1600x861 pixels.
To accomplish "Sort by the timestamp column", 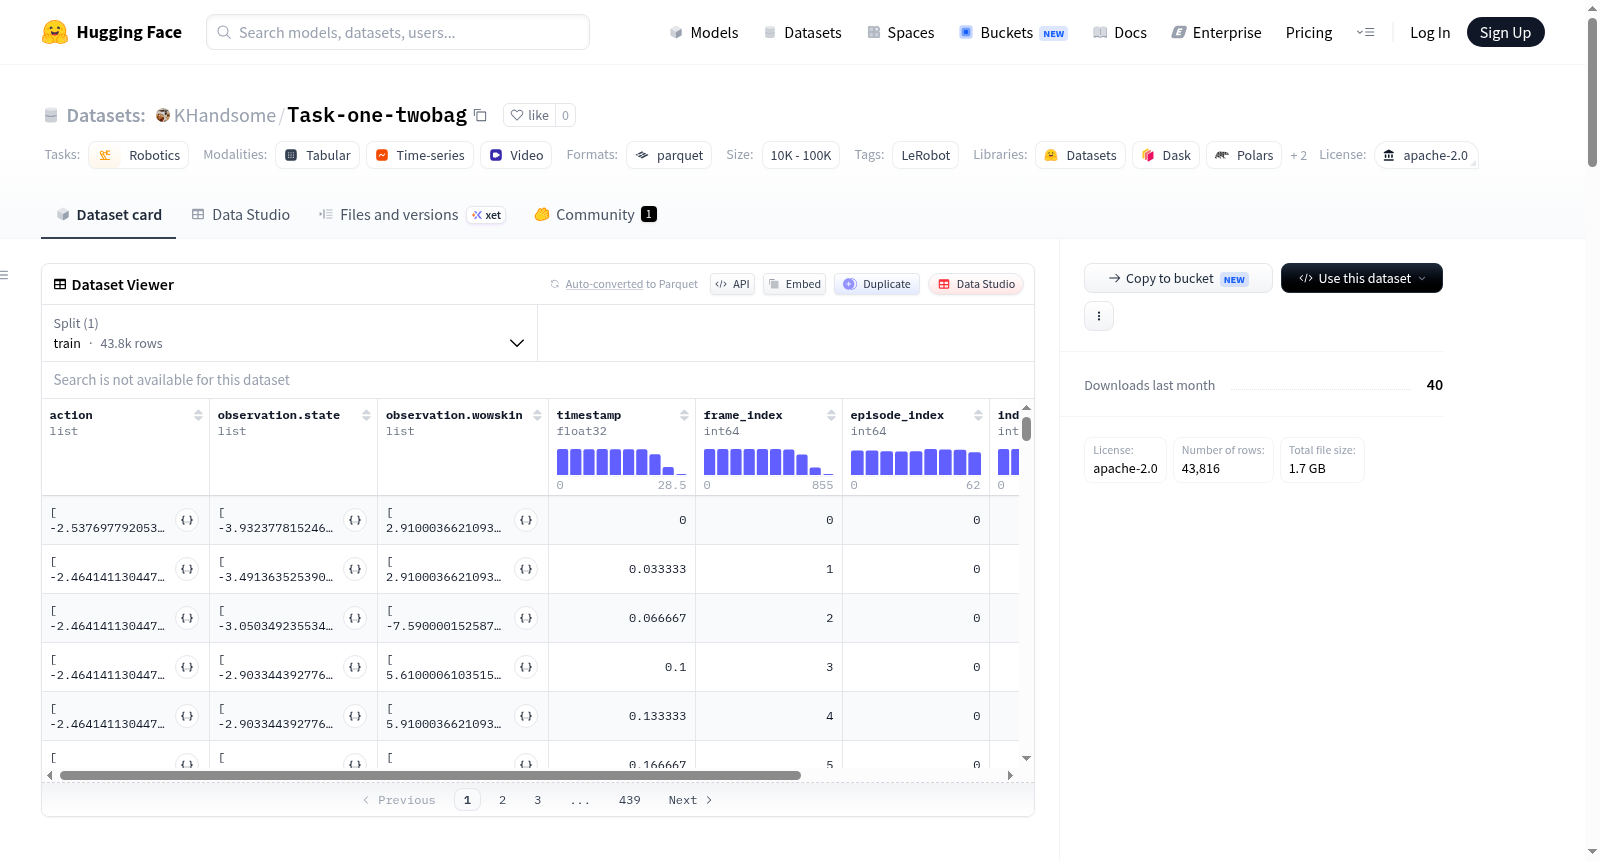I will (684, 415).
